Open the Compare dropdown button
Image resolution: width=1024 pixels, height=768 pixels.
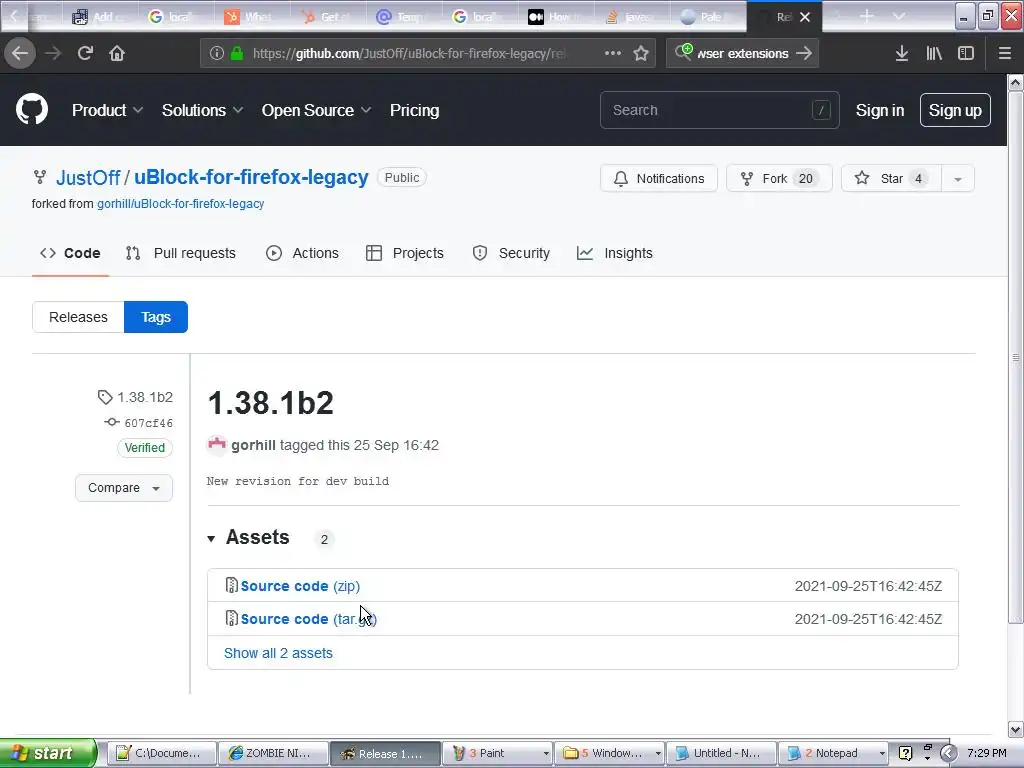click(123, 488)
